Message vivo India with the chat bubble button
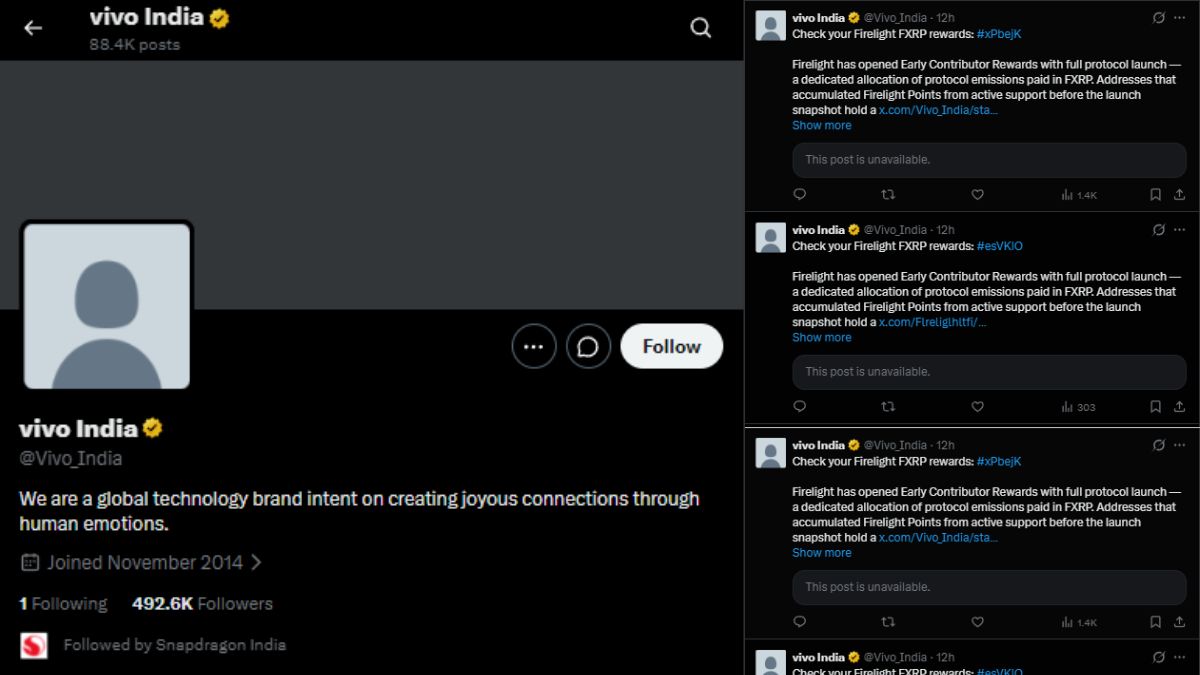The height and width of the screenshot is (675, 1200). point(588,346)
